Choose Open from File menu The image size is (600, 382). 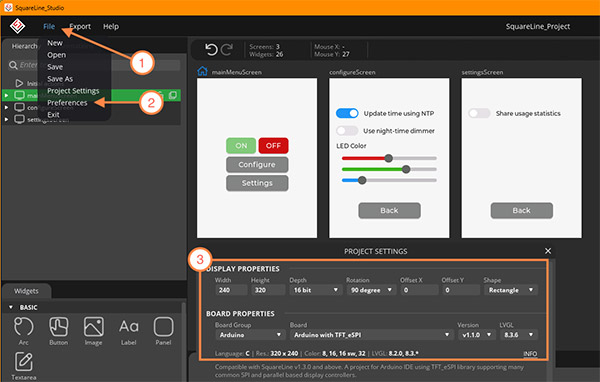(56, 55)
